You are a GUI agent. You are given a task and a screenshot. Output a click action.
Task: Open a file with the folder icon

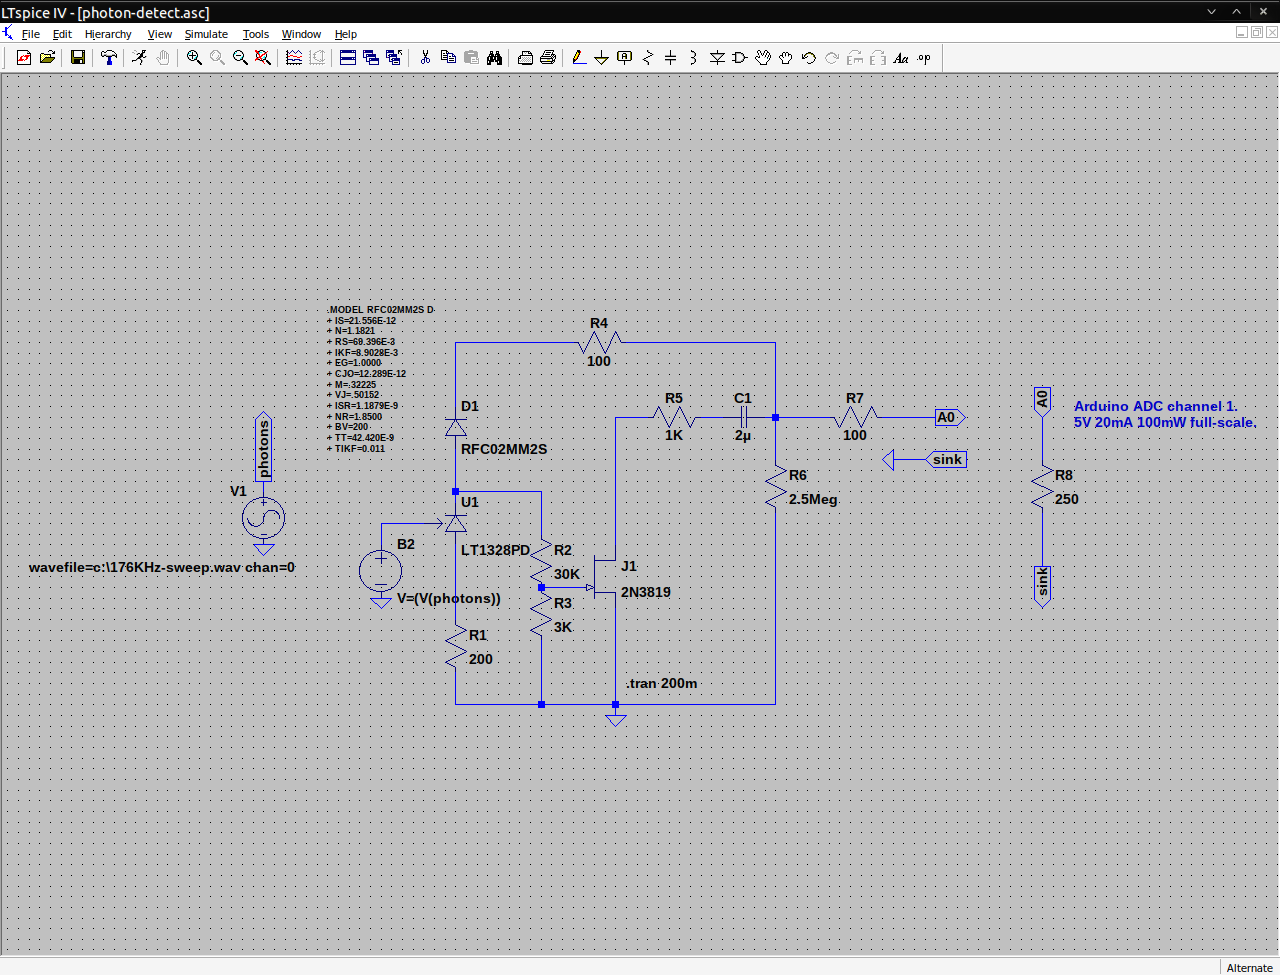tap(47, 58)
